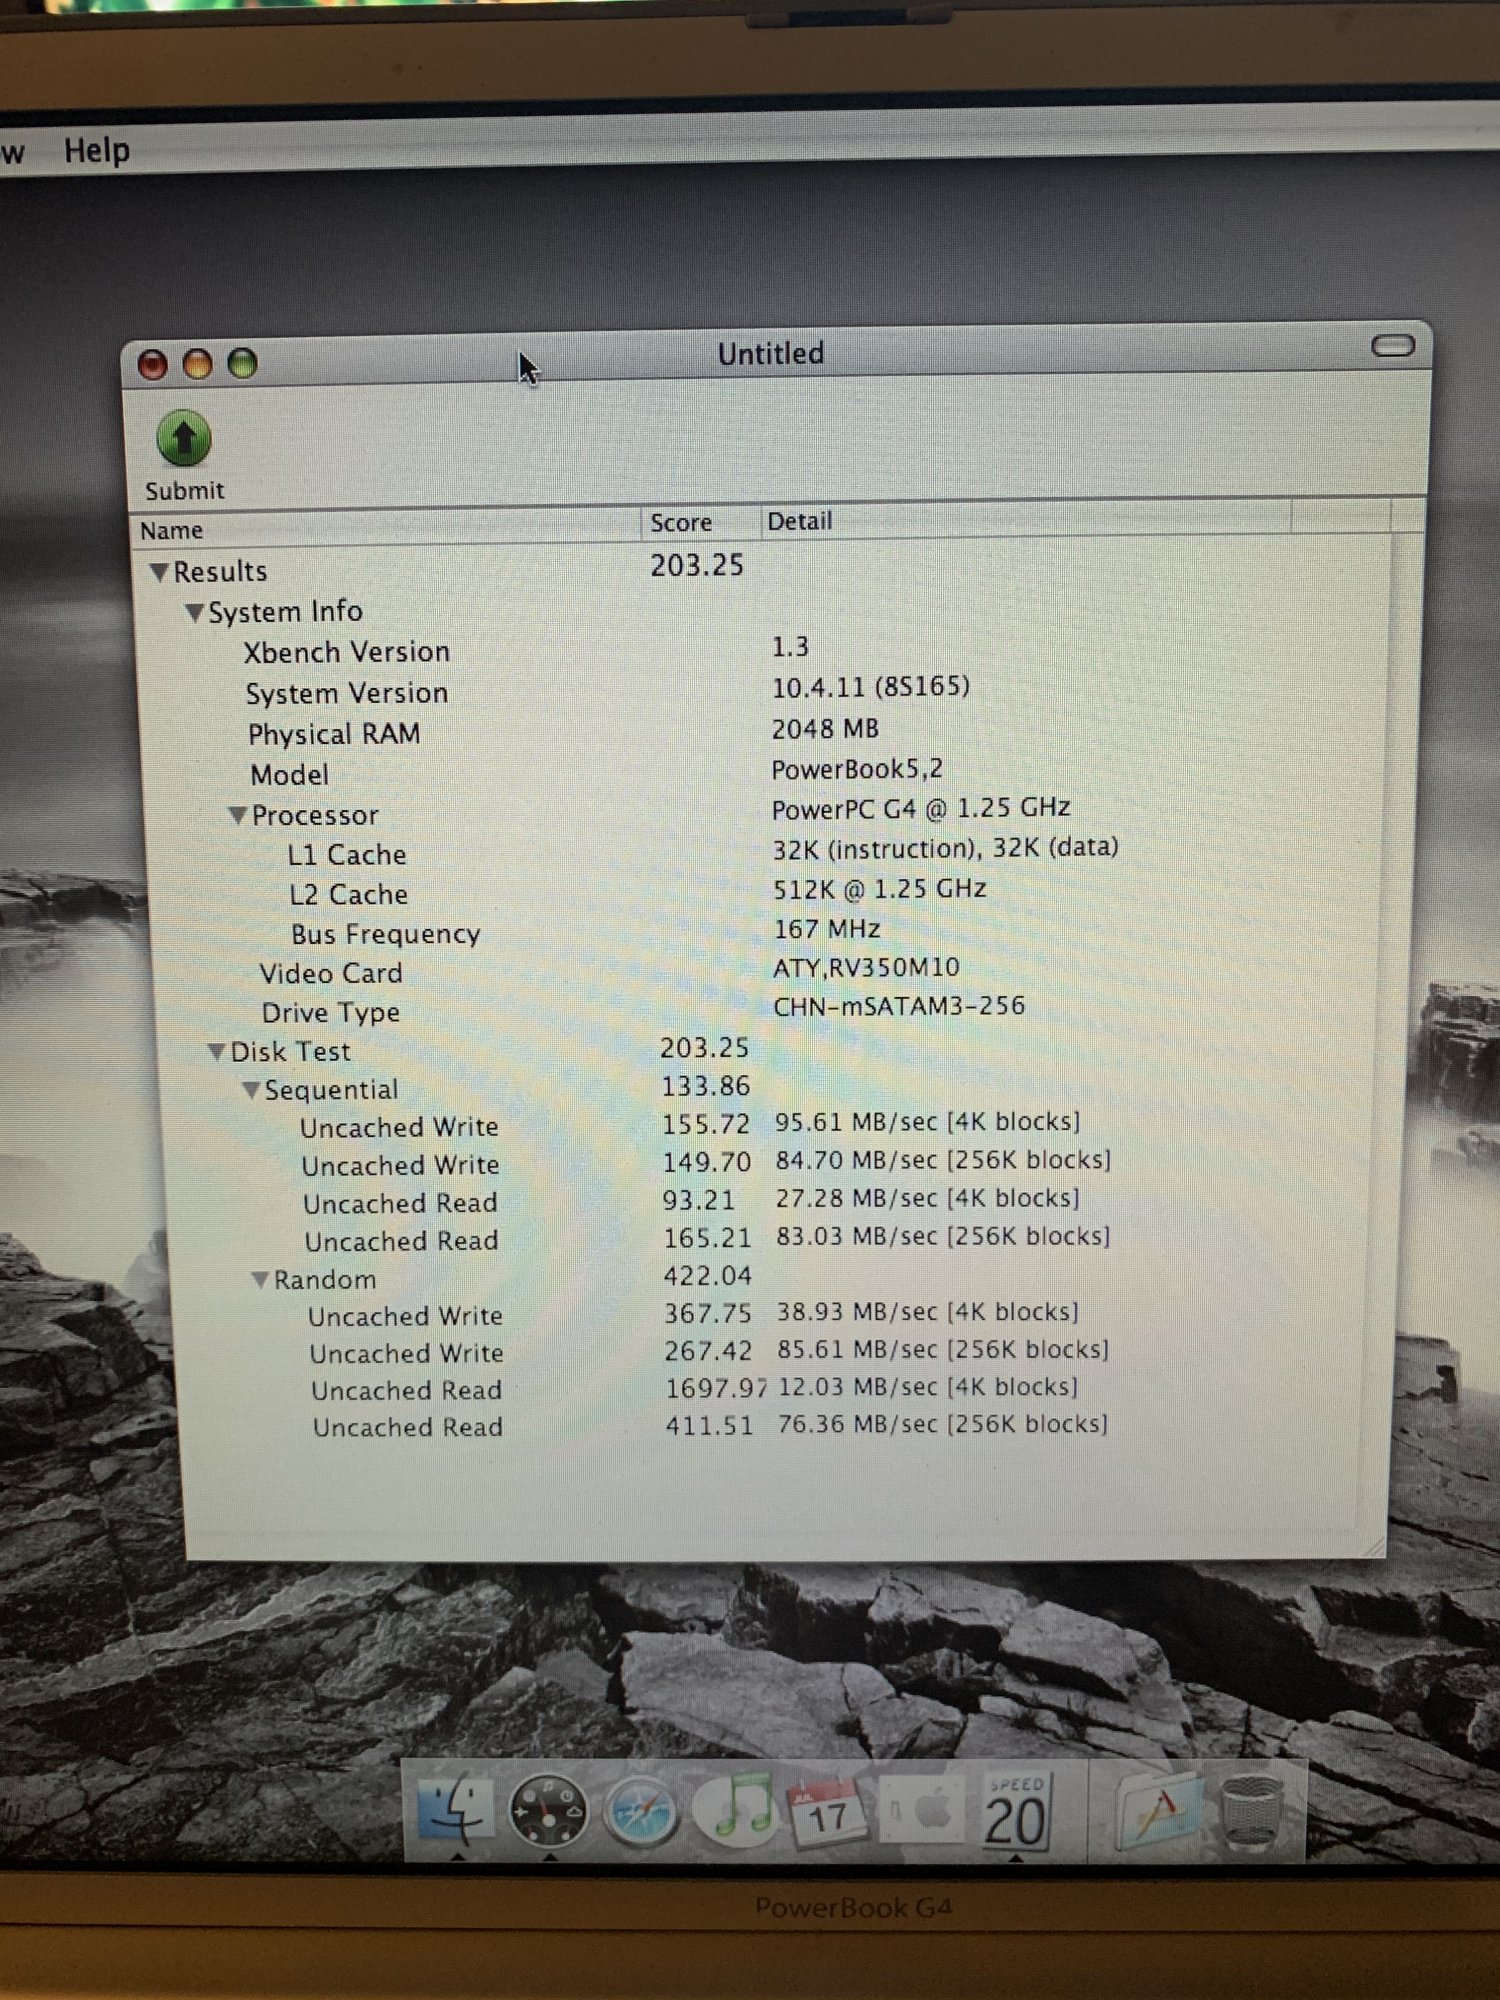1500x2000 pixels.
Task: Collapse the System Info disclosure triangle
Action: (x=194, y=612)
